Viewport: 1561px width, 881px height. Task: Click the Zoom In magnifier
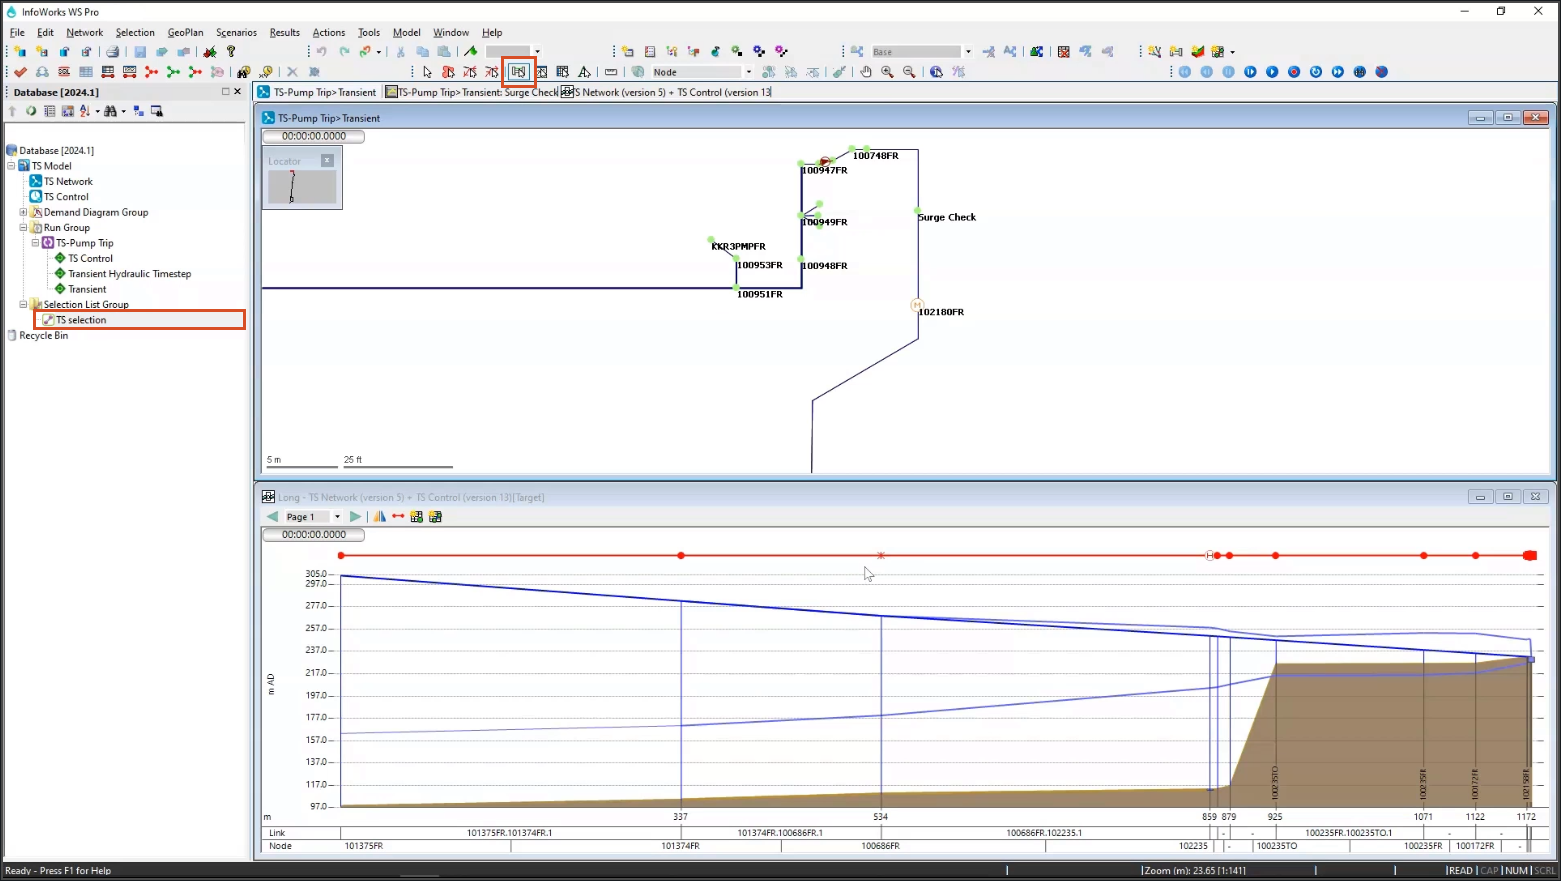pyautogui.click(x=887, y=72)
